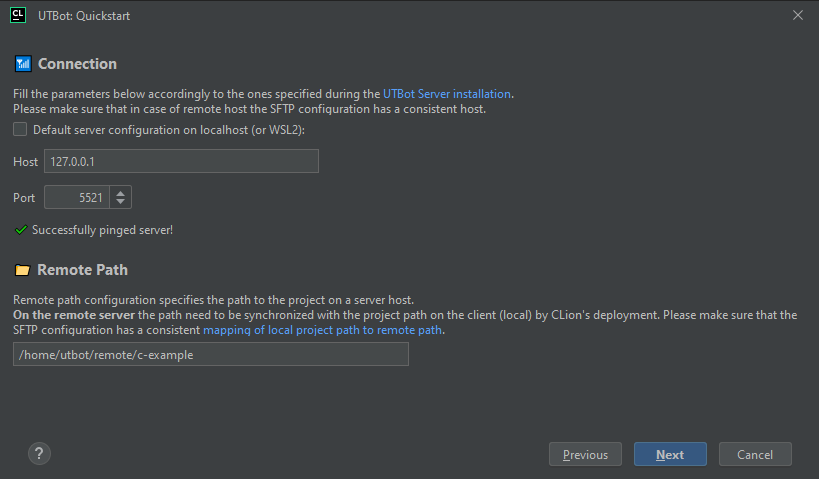
Task: Open mapping of local project path link
Action: point(322,329)
